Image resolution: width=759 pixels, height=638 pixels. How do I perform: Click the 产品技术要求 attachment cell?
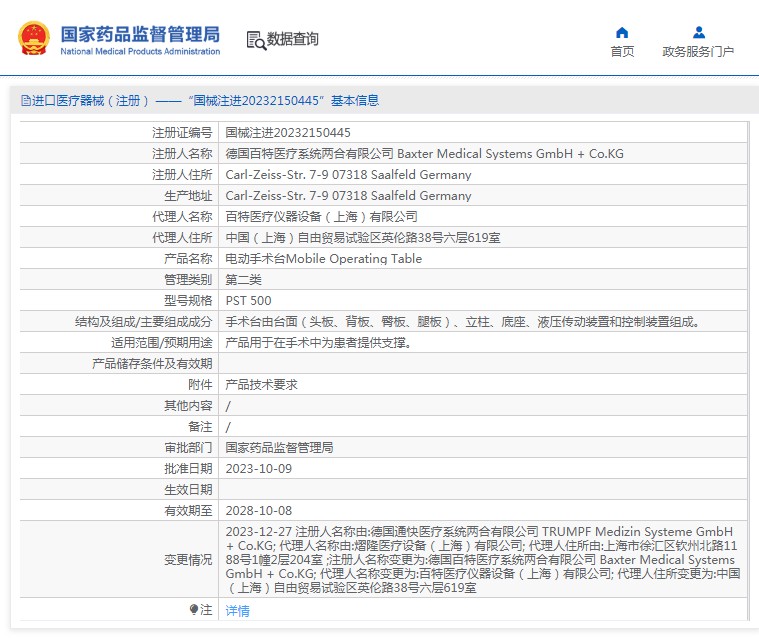pyautogui.click(x=261, y=384)
